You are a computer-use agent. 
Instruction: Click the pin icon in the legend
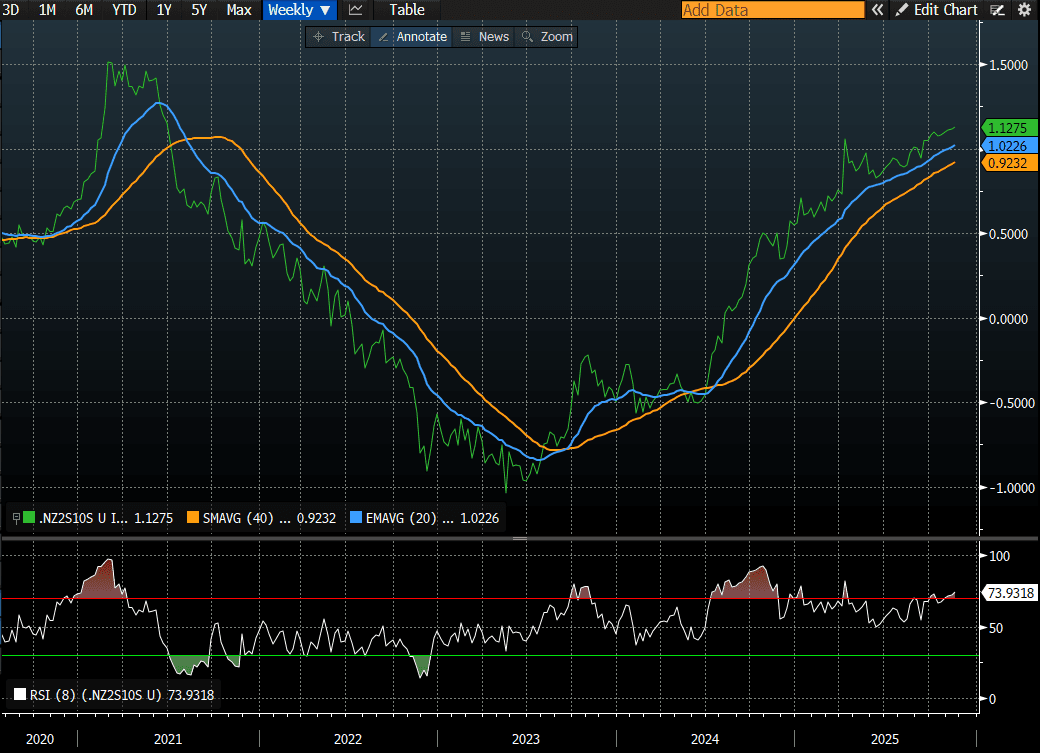[x=15, y=518]
